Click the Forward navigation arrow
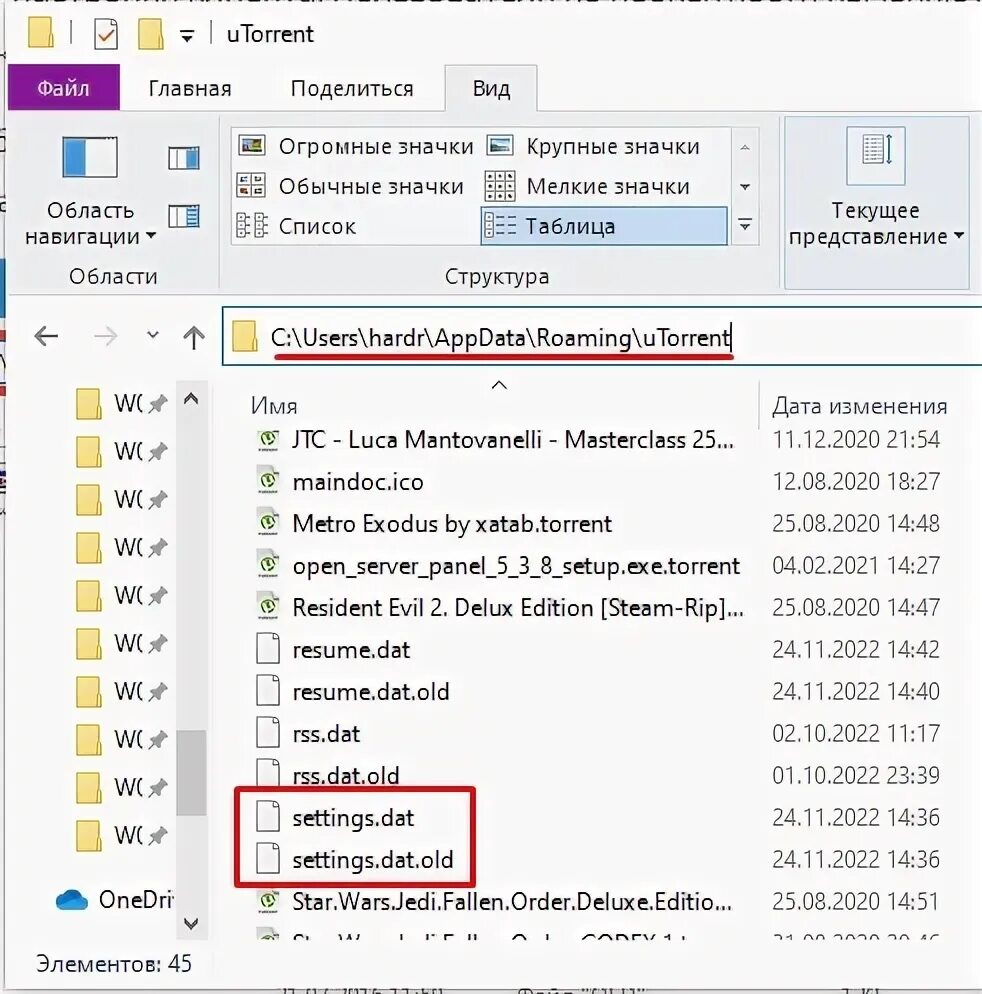The width and height of the screenshot is (982, 994). pos(105,336)
